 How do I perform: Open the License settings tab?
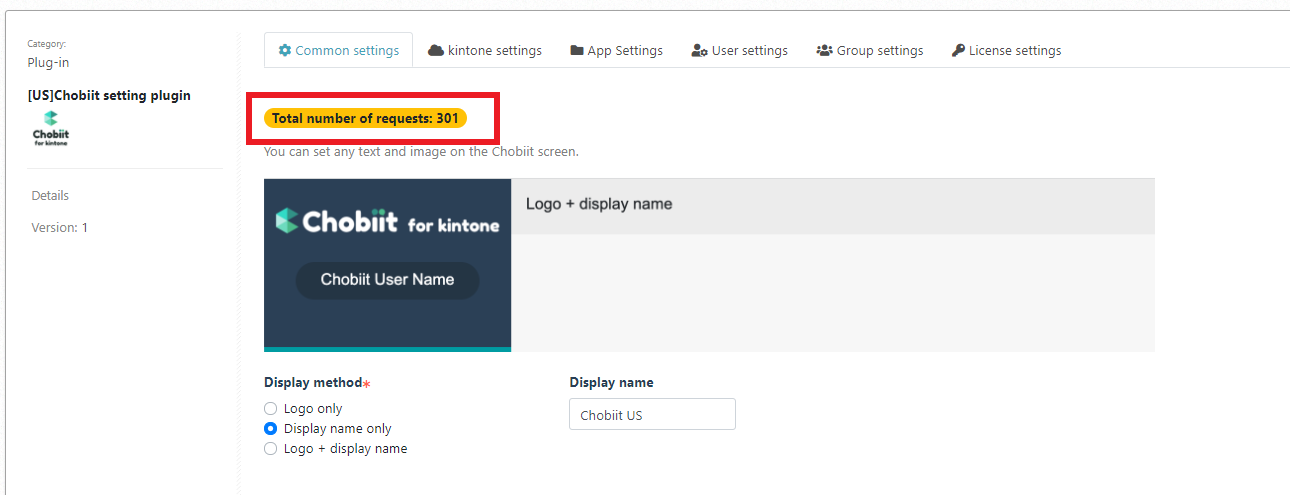coord(1006,50)
